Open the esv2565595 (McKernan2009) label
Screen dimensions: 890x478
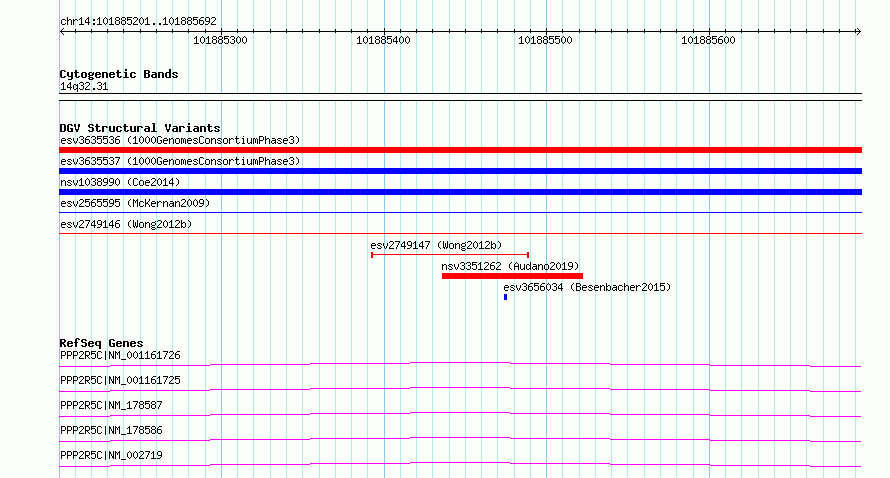135,203
